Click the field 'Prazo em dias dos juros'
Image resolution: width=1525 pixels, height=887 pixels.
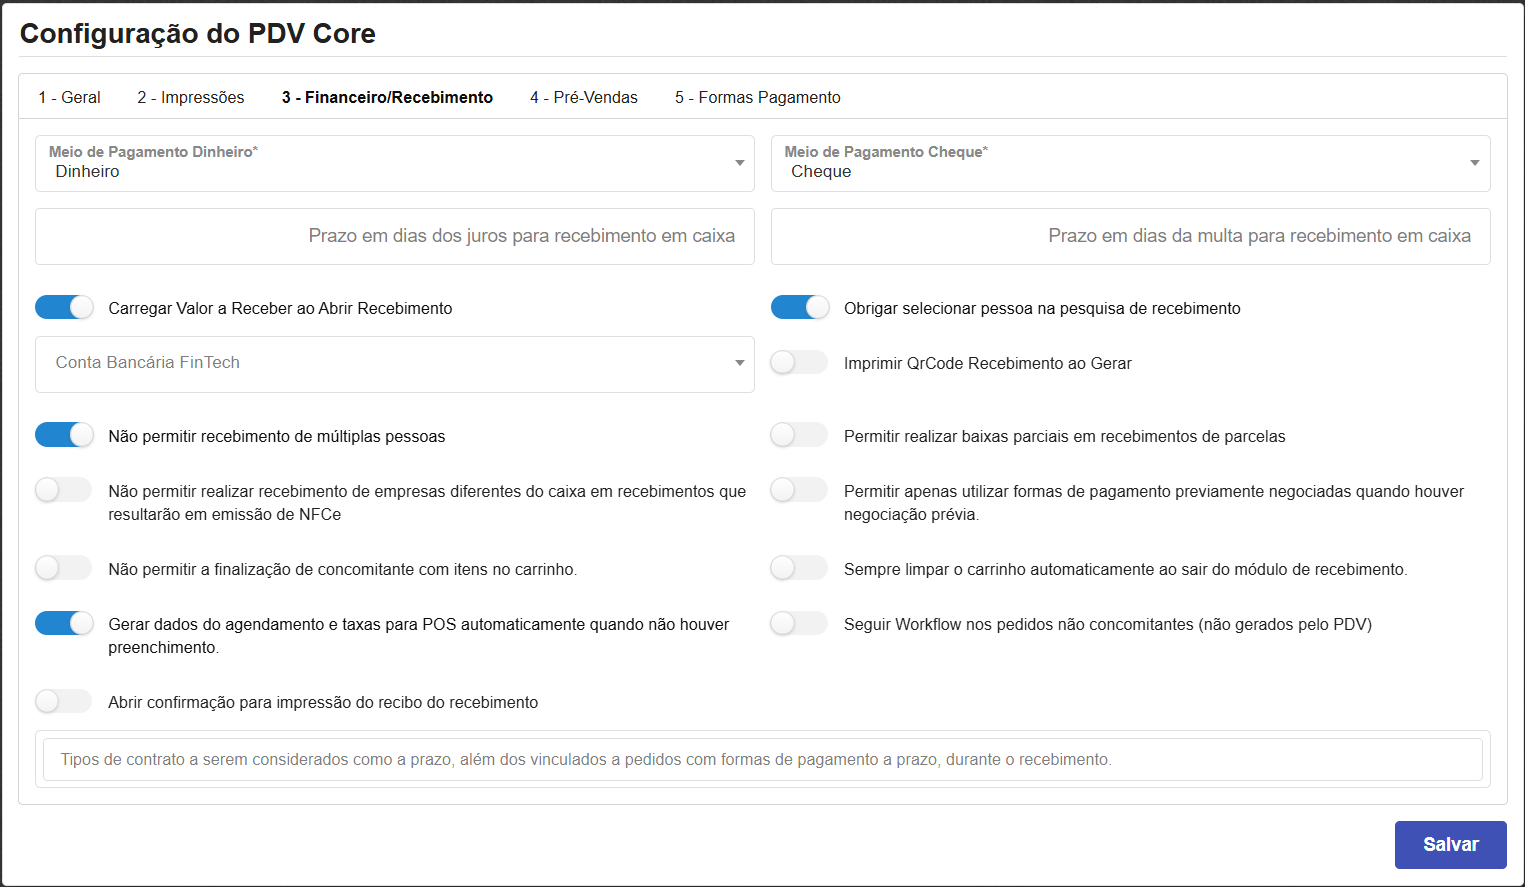[x=395, y=236]
